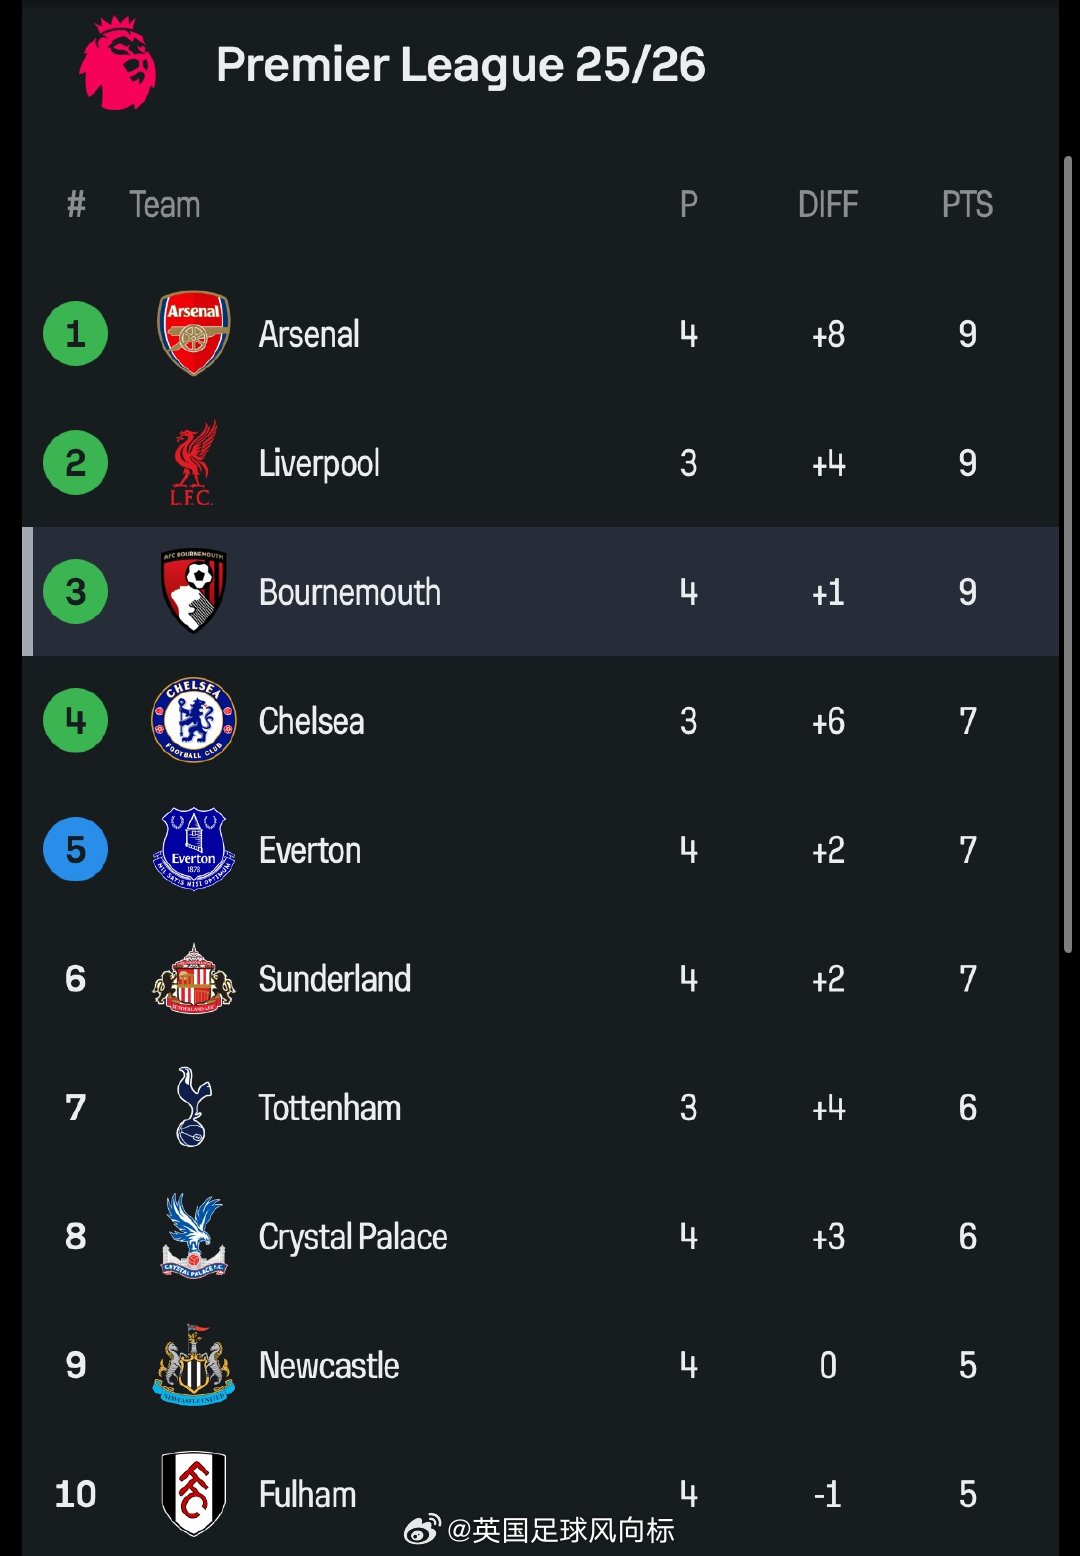Open the Chelsea club crest
The image size is (1080, 1556).
[194, 720]
